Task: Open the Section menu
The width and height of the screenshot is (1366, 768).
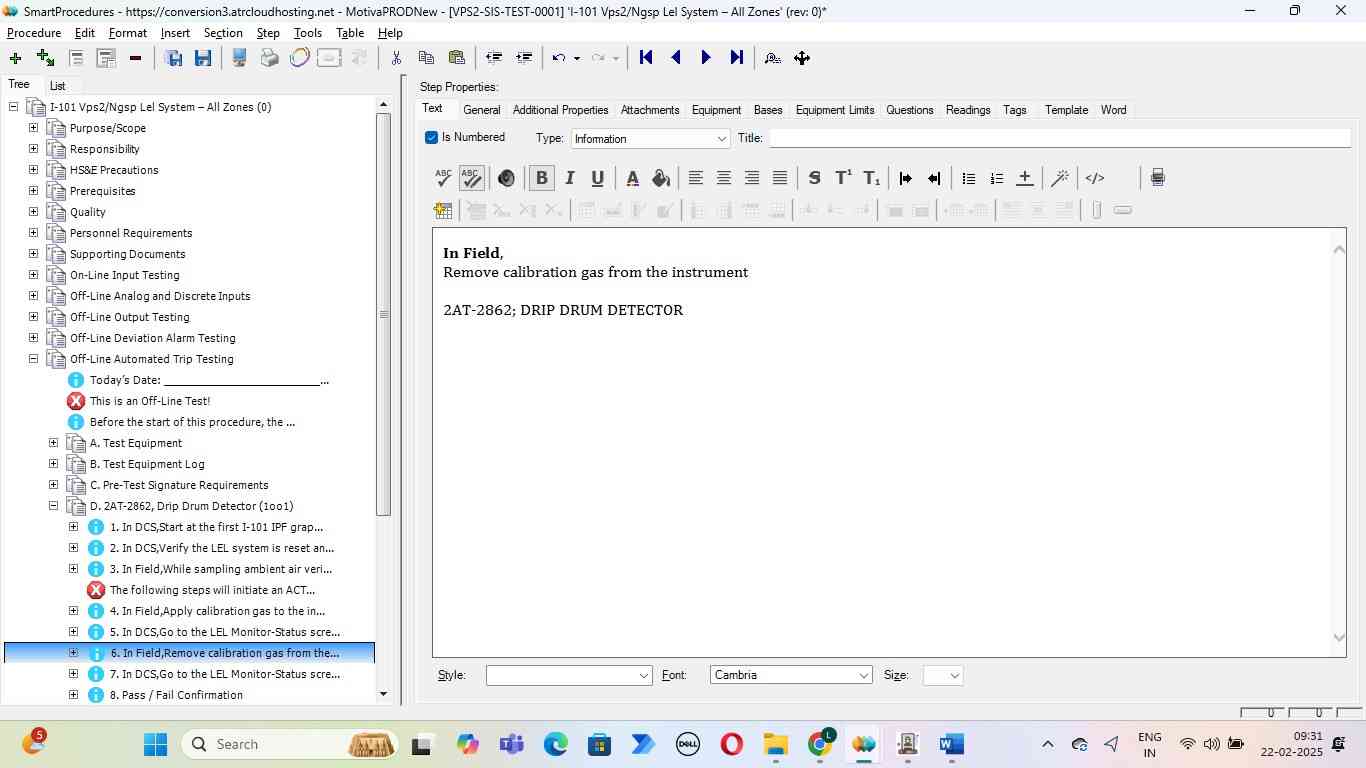Action: (223, 33)
